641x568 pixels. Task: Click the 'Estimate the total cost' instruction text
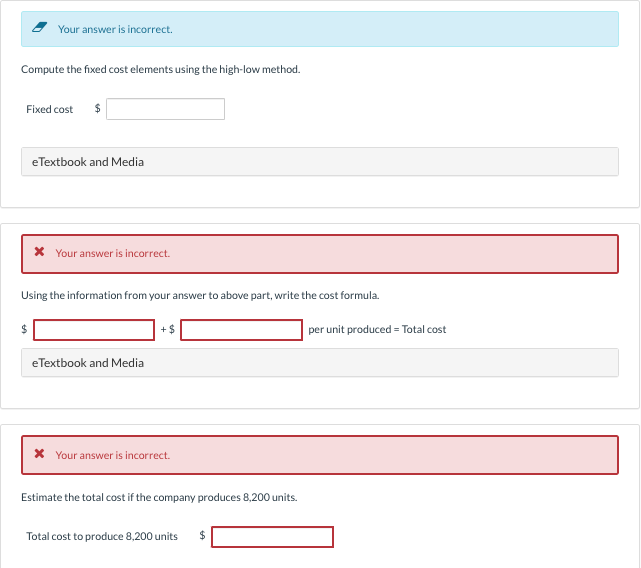click(159, 497)
